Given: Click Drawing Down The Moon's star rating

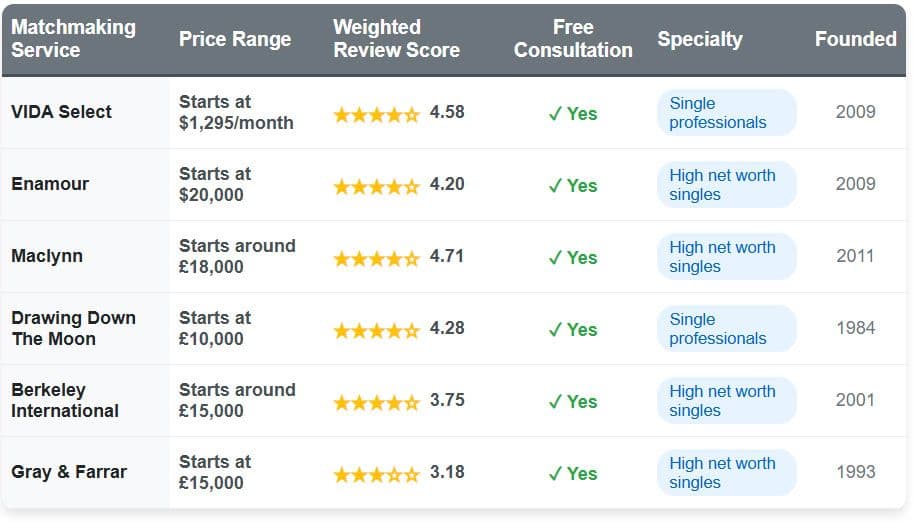Looking at the screenshot, I should 376,330.
